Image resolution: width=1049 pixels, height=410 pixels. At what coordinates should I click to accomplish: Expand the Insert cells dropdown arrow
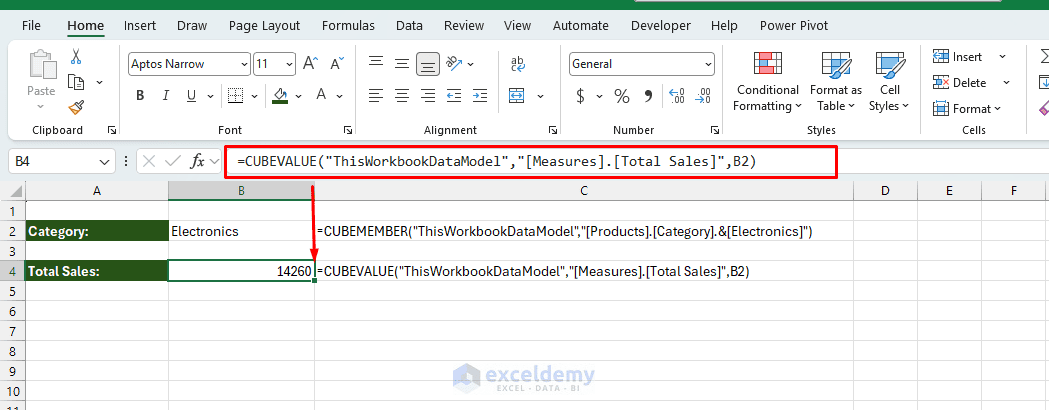[x=1002, y=57]
